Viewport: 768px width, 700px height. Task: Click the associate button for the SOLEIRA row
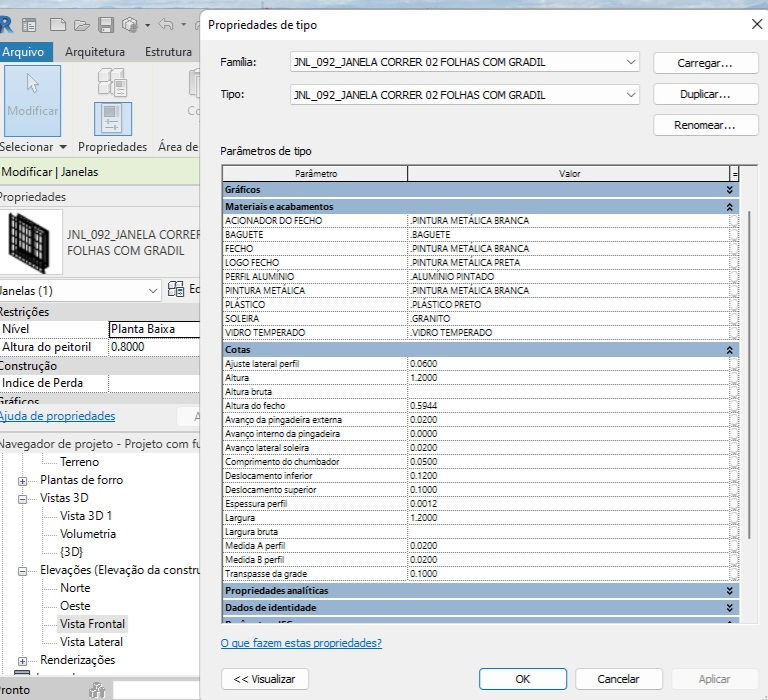coord(734,319)
